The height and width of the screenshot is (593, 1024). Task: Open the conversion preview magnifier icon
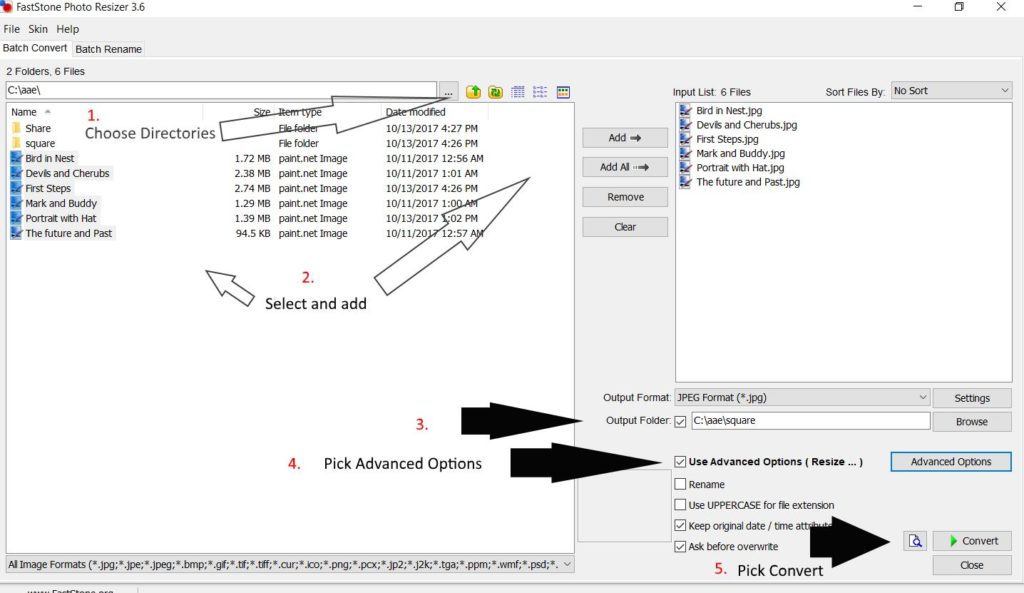[915, 541]
